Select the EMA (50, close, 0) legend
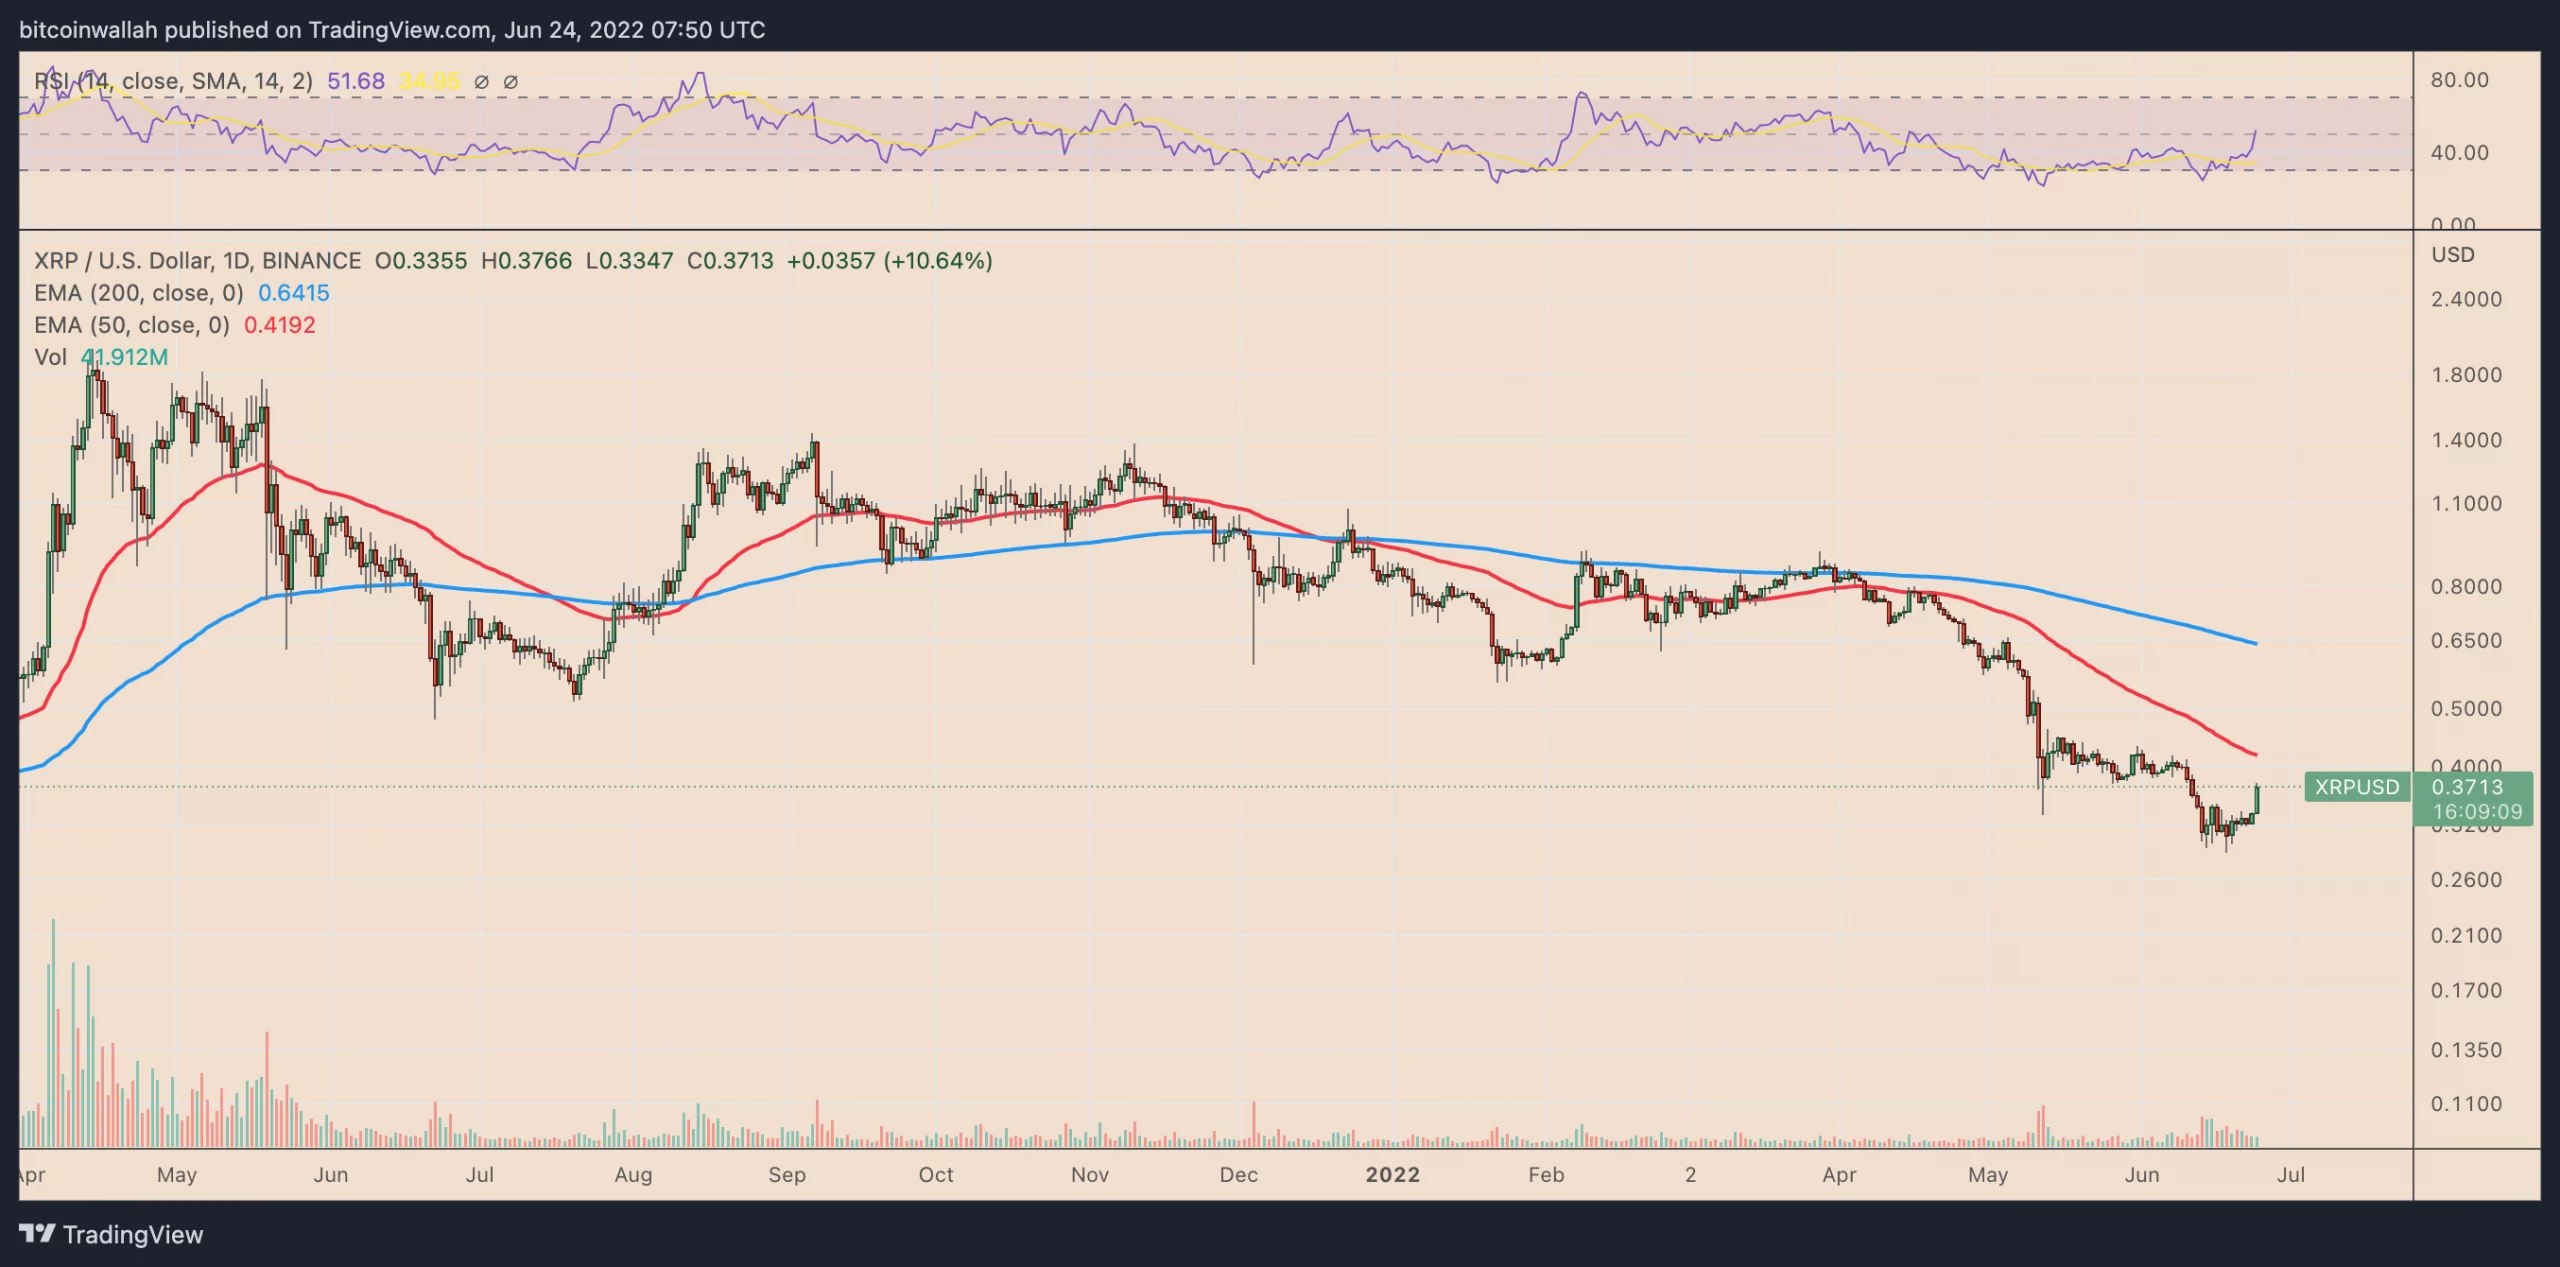Viewport: 2560px width, 1267px height. pos(132,325)
